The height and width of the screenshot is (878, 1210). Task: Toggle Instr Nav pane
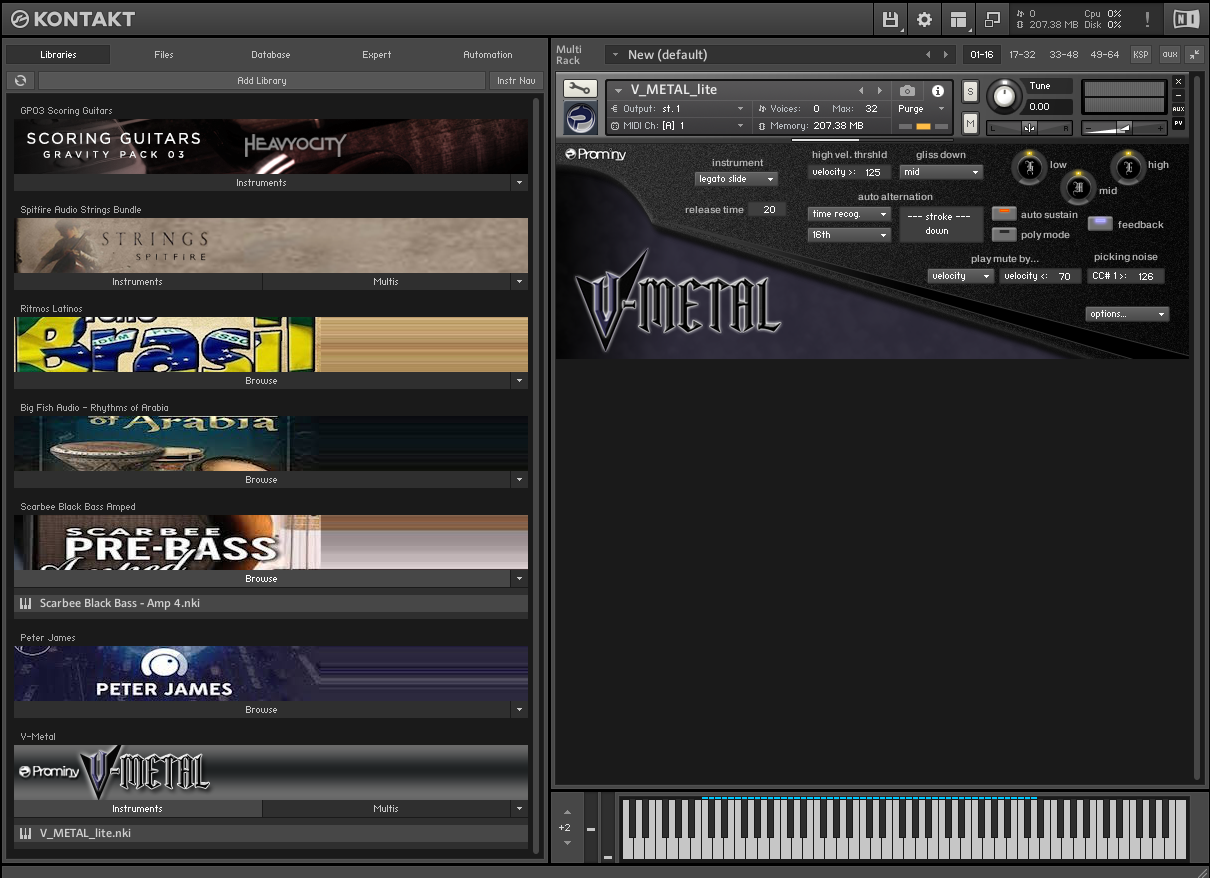coord(515,80)
